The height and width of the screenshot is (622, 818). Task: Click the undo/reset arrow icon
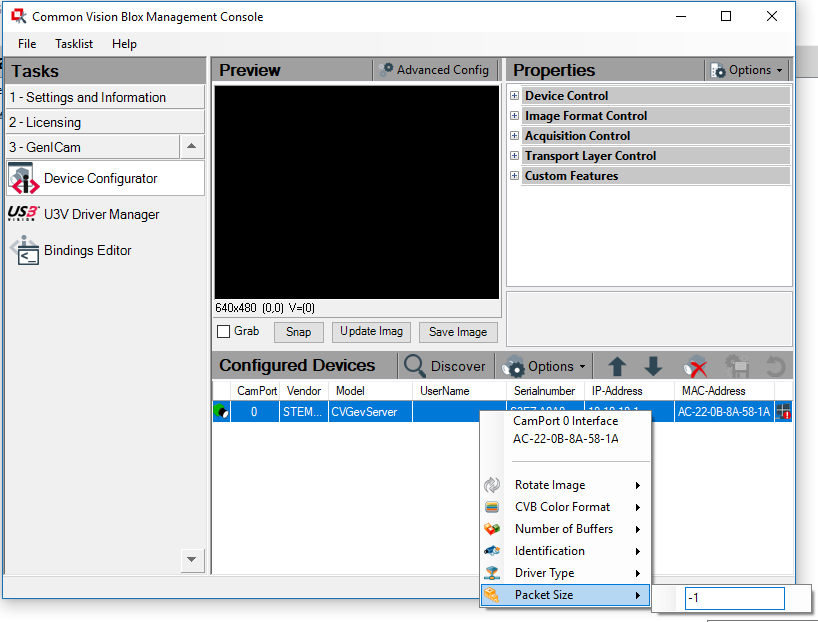[776, 366]
